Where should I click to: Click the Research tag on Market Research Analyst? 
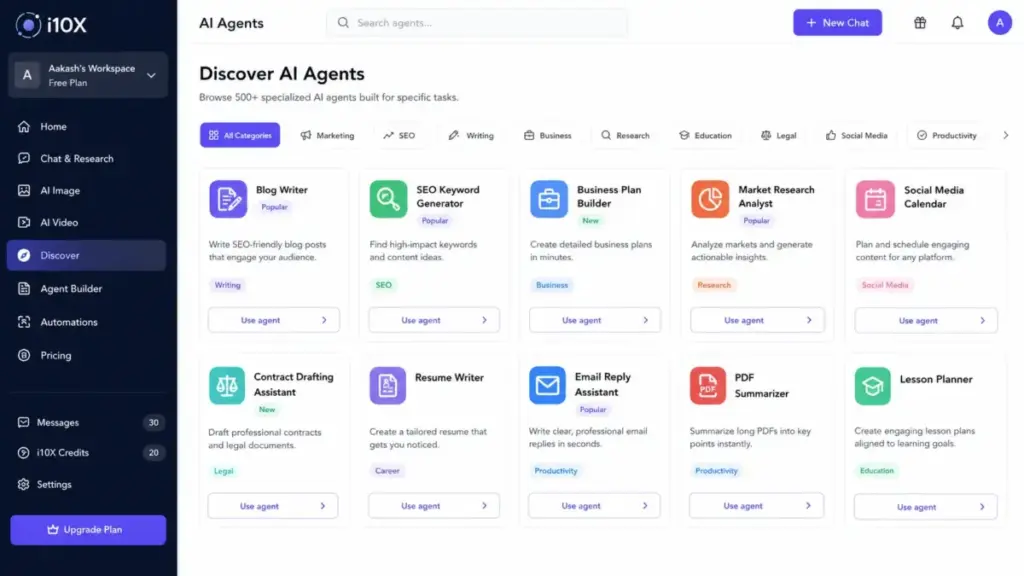click(714, 285)
